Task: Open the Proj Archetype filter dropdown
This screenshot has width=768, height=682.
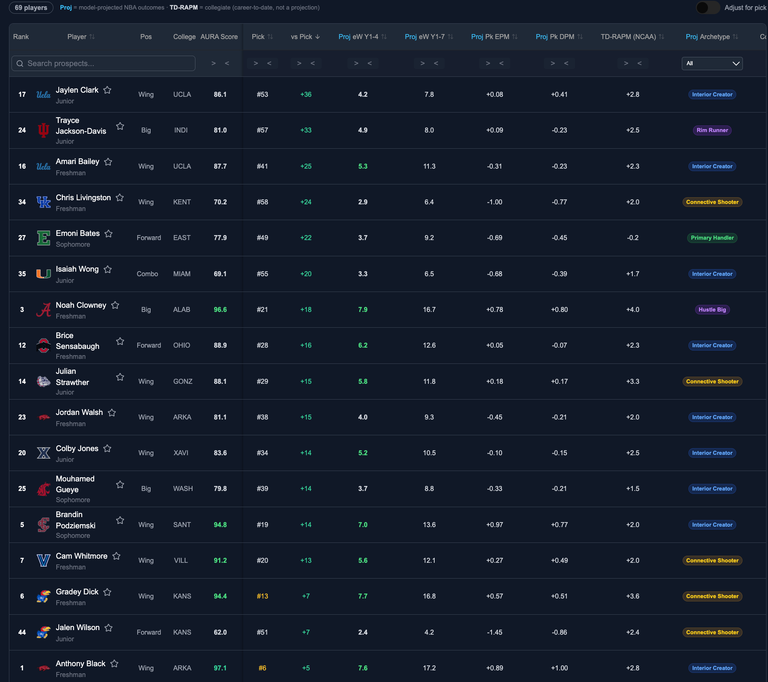Action: point(712,63)
